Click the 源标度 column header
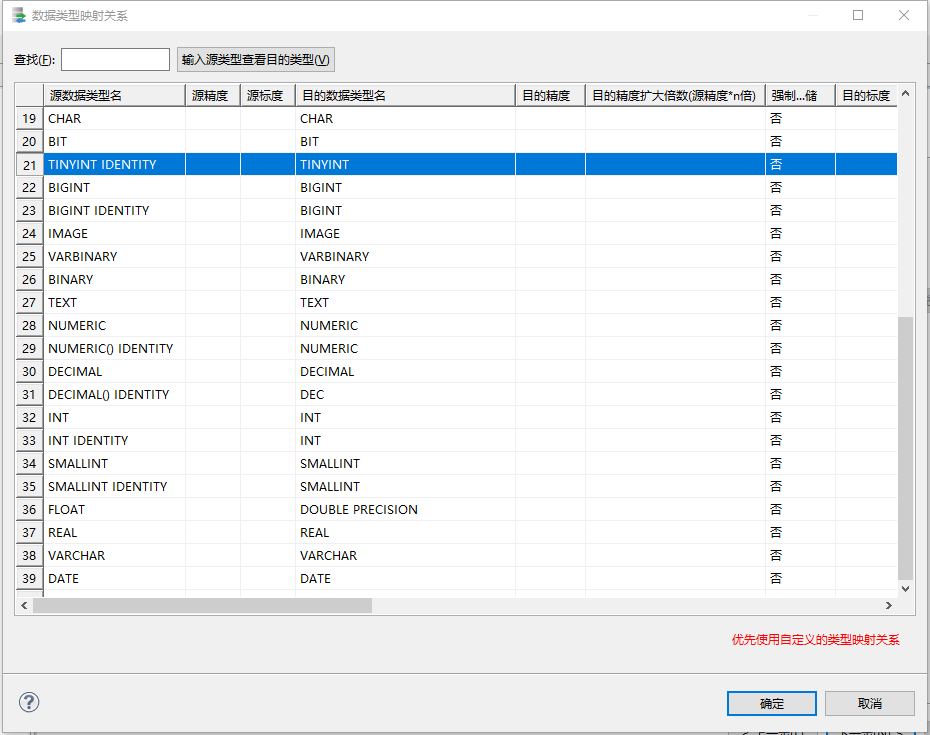This screenshot has width=930, height=735. 268,96
